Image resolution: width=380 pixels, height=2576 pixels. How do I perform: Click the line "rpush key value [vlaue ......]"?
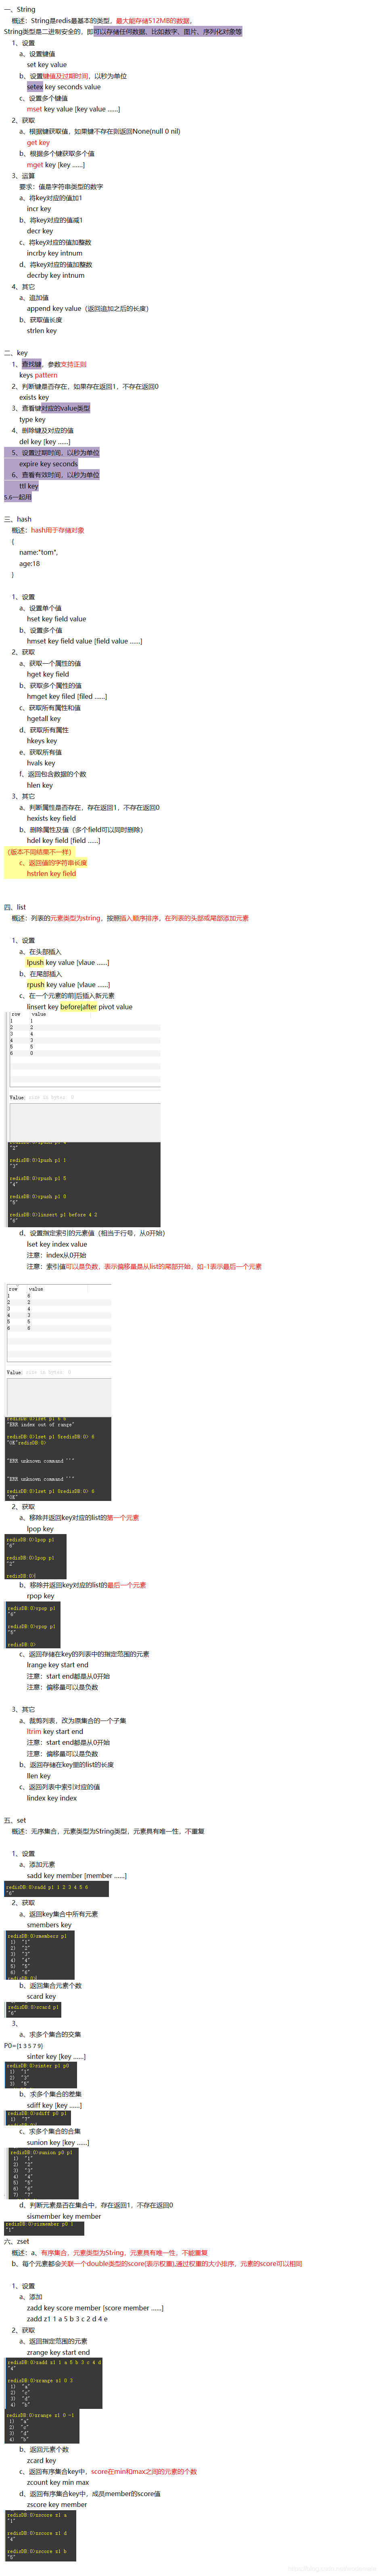click(x=69, y=985)
